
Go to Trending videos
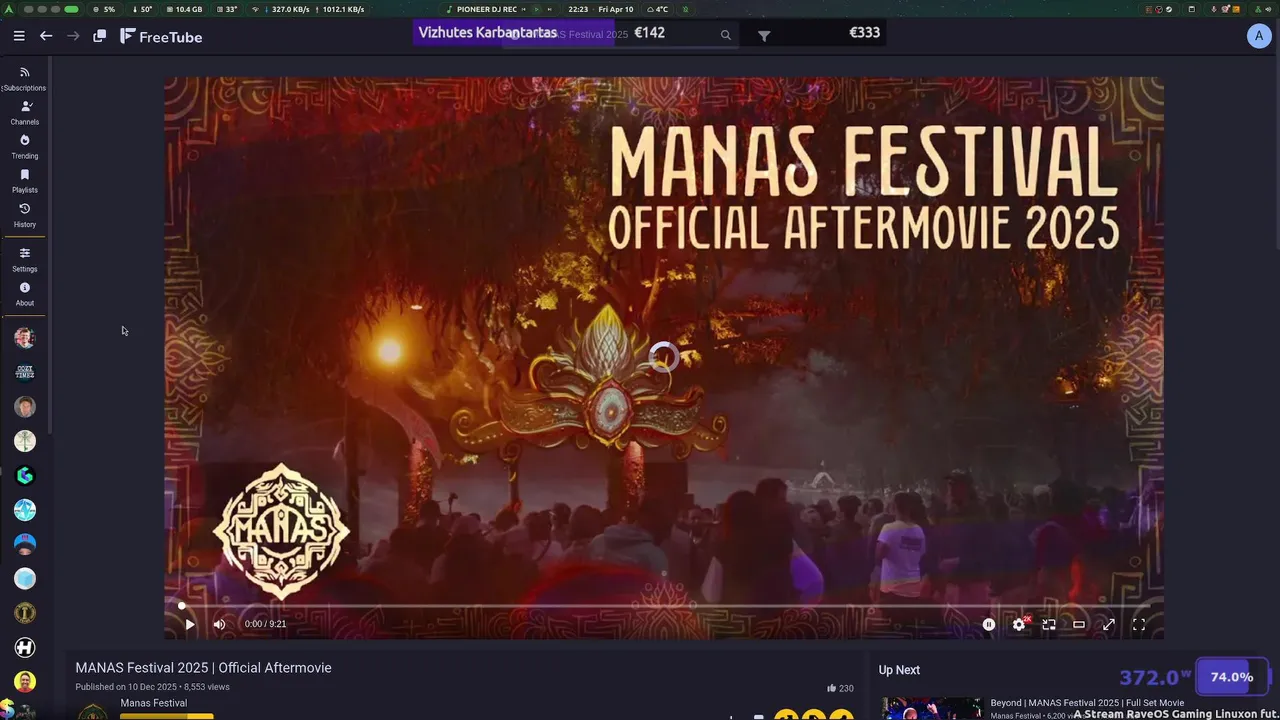point(25,147)
